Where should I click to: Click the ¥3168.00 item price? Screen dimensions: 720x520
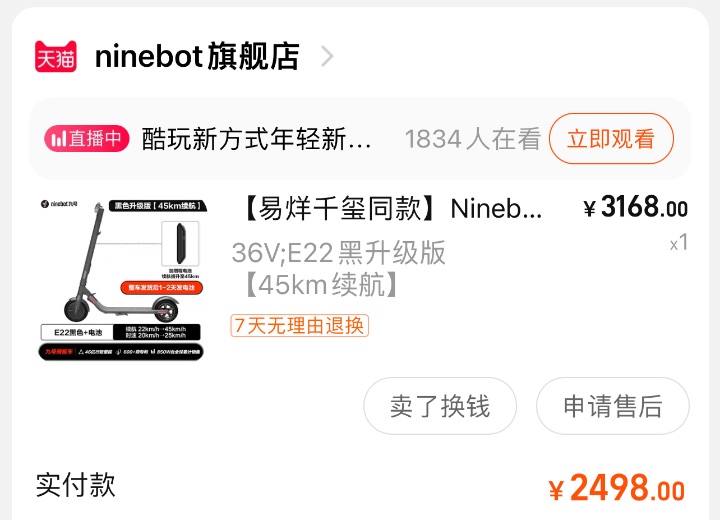[x=636, y=208]
